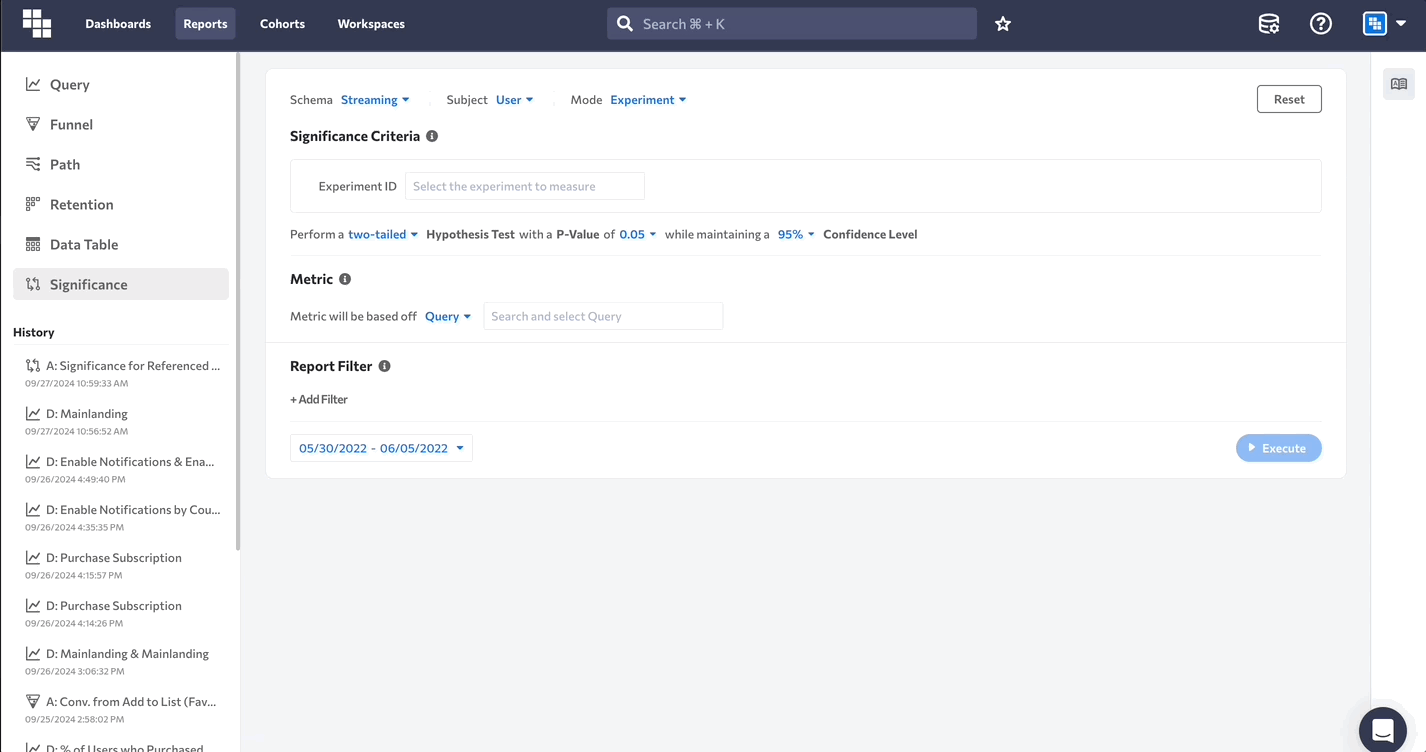Viewport: 1426px width, 752px height.
Task: Show Report Filter info tooltip icon
Action: click(384, 366)
